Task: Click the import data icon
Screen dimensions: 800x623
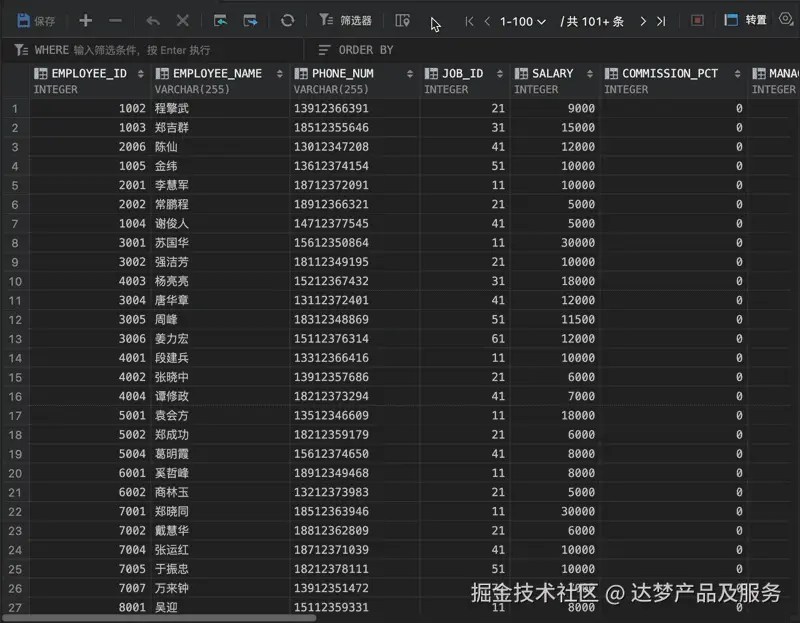Action: [220, 20]
